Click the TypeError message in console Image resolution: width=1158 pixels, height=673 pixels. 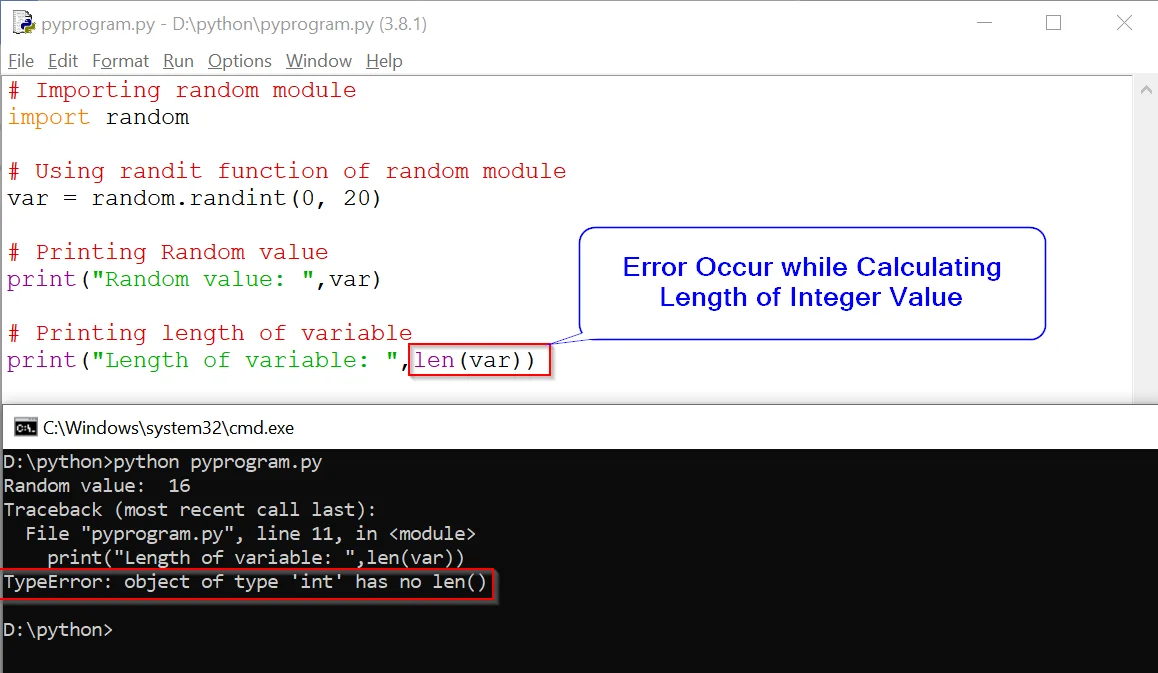pyautogui.click(x=248, y=581)
